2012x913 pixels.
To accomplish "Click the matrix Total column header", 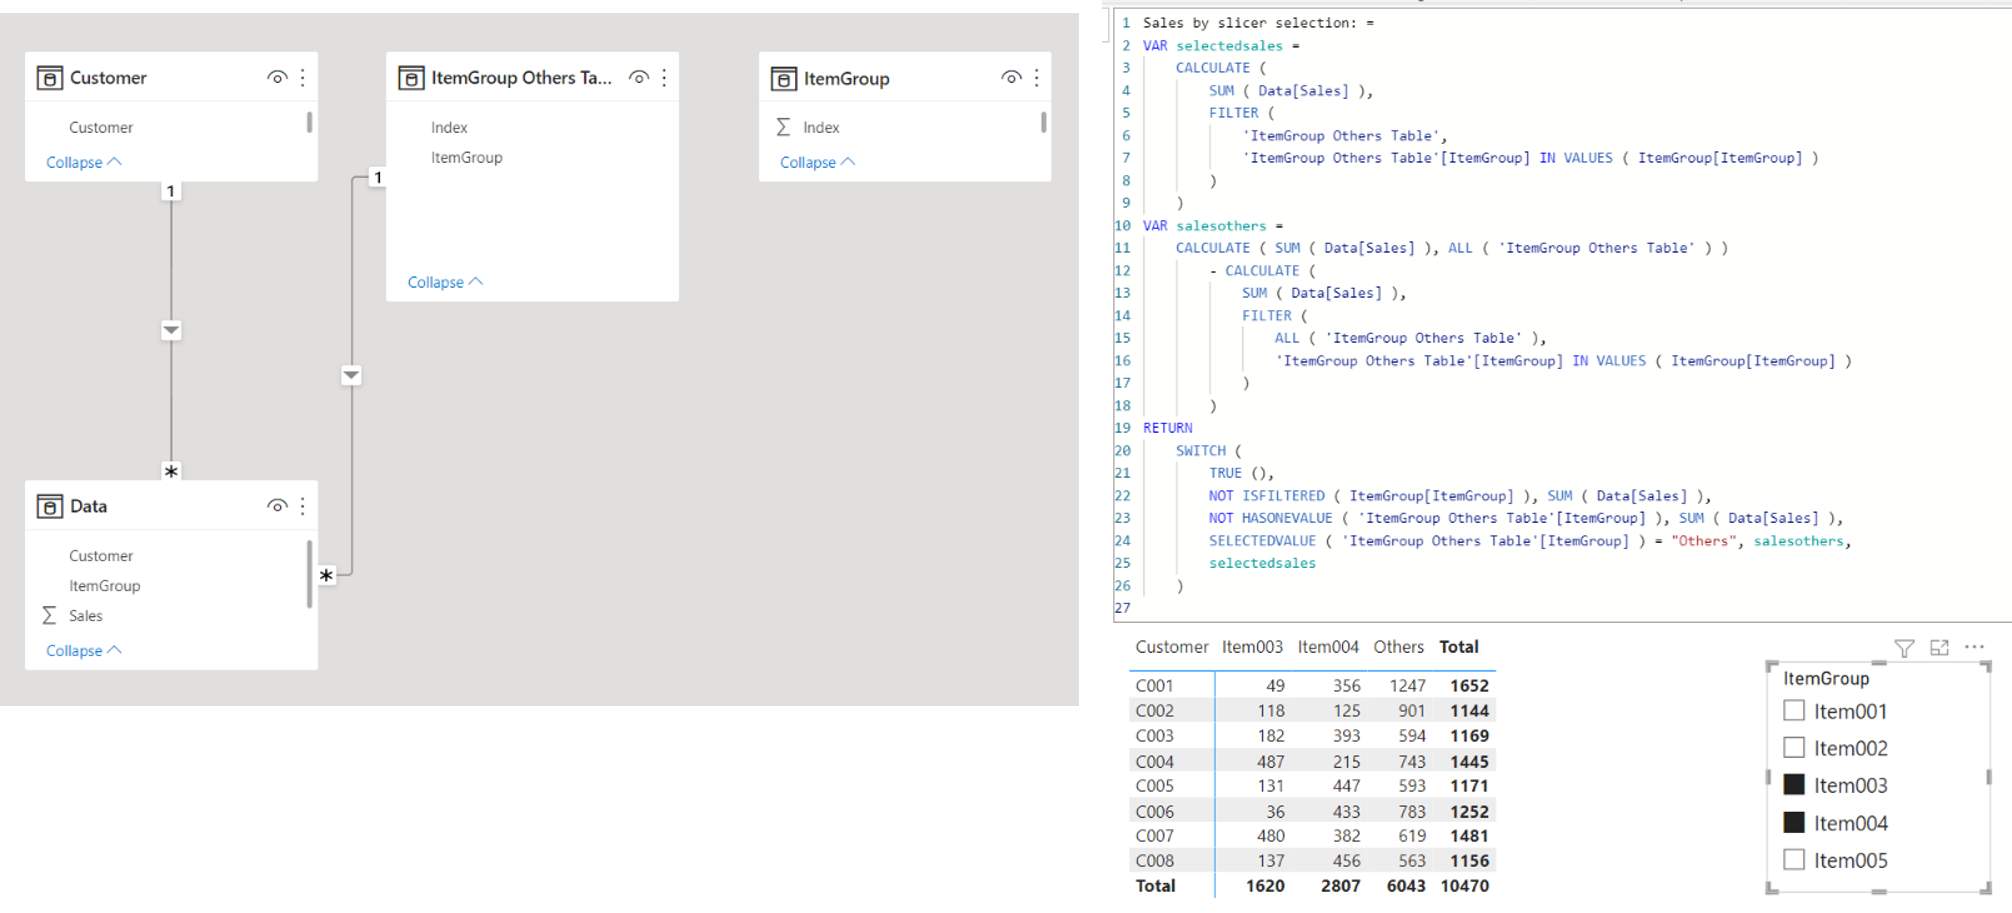I will [x=1459, y=647].
